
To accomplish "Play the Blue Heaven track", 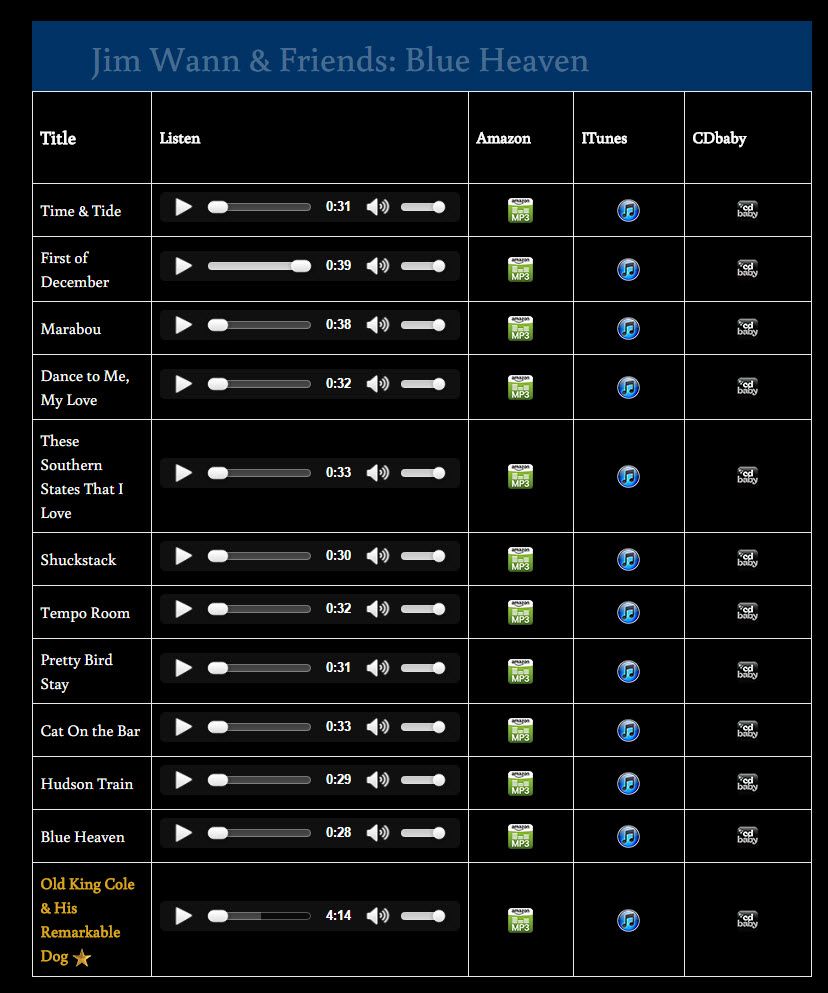I will 184,833.
